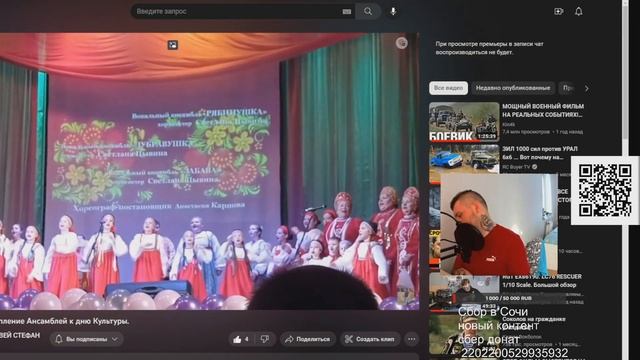The width and height of the screenshot is (640, 360).
Task: Select the "Недавно опубликованные" filter chip
Action: 513,88
